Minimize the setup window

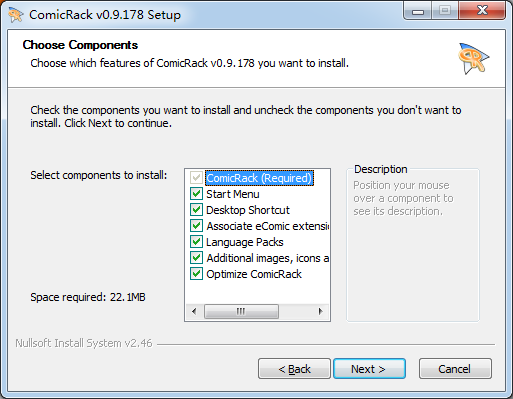point(418,11)
